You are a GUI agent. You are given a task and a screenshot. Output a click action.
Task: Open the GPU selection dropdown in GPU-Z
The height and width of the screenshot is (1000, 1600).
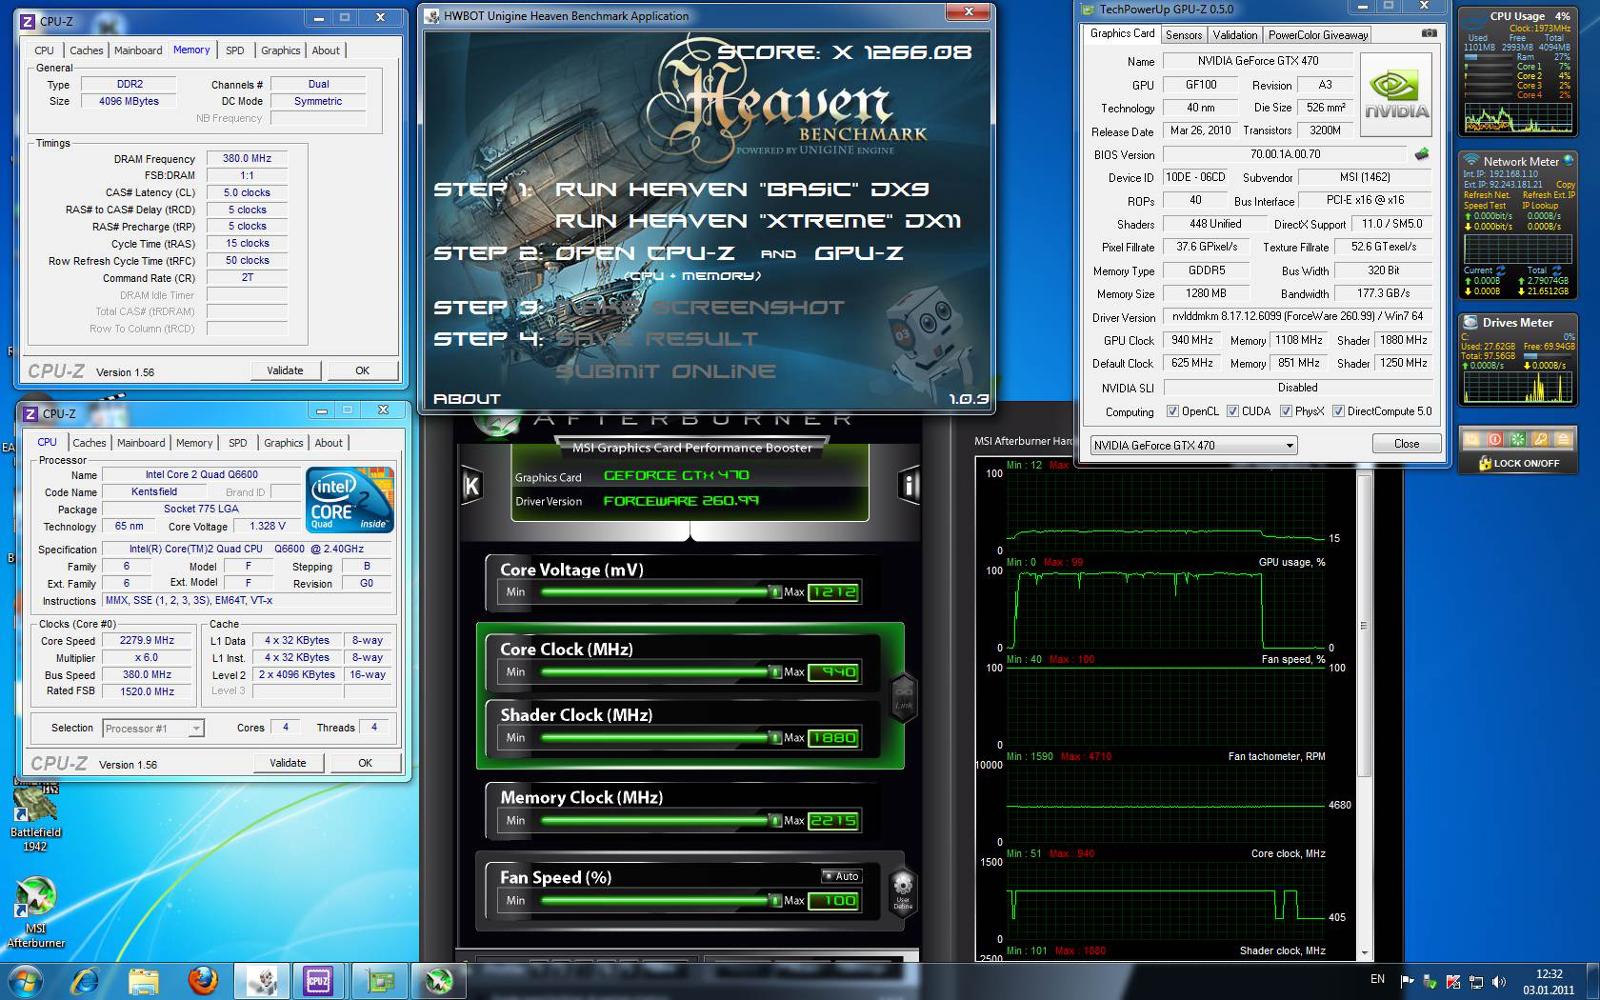click(x=1194, y=445)
